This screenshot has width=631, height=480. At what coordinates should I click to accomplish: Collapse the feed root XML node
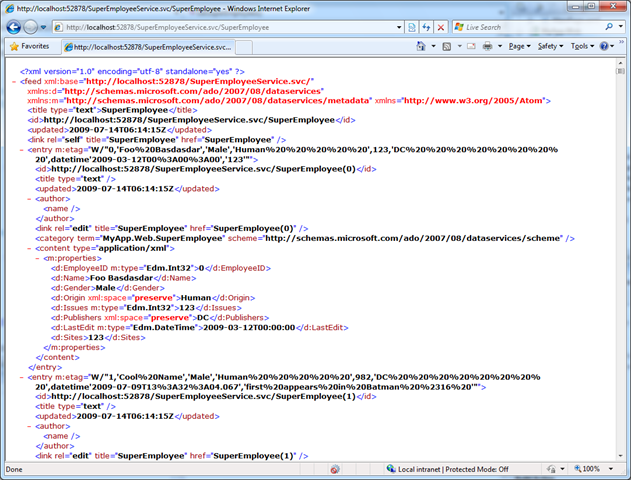coord(11,82)
